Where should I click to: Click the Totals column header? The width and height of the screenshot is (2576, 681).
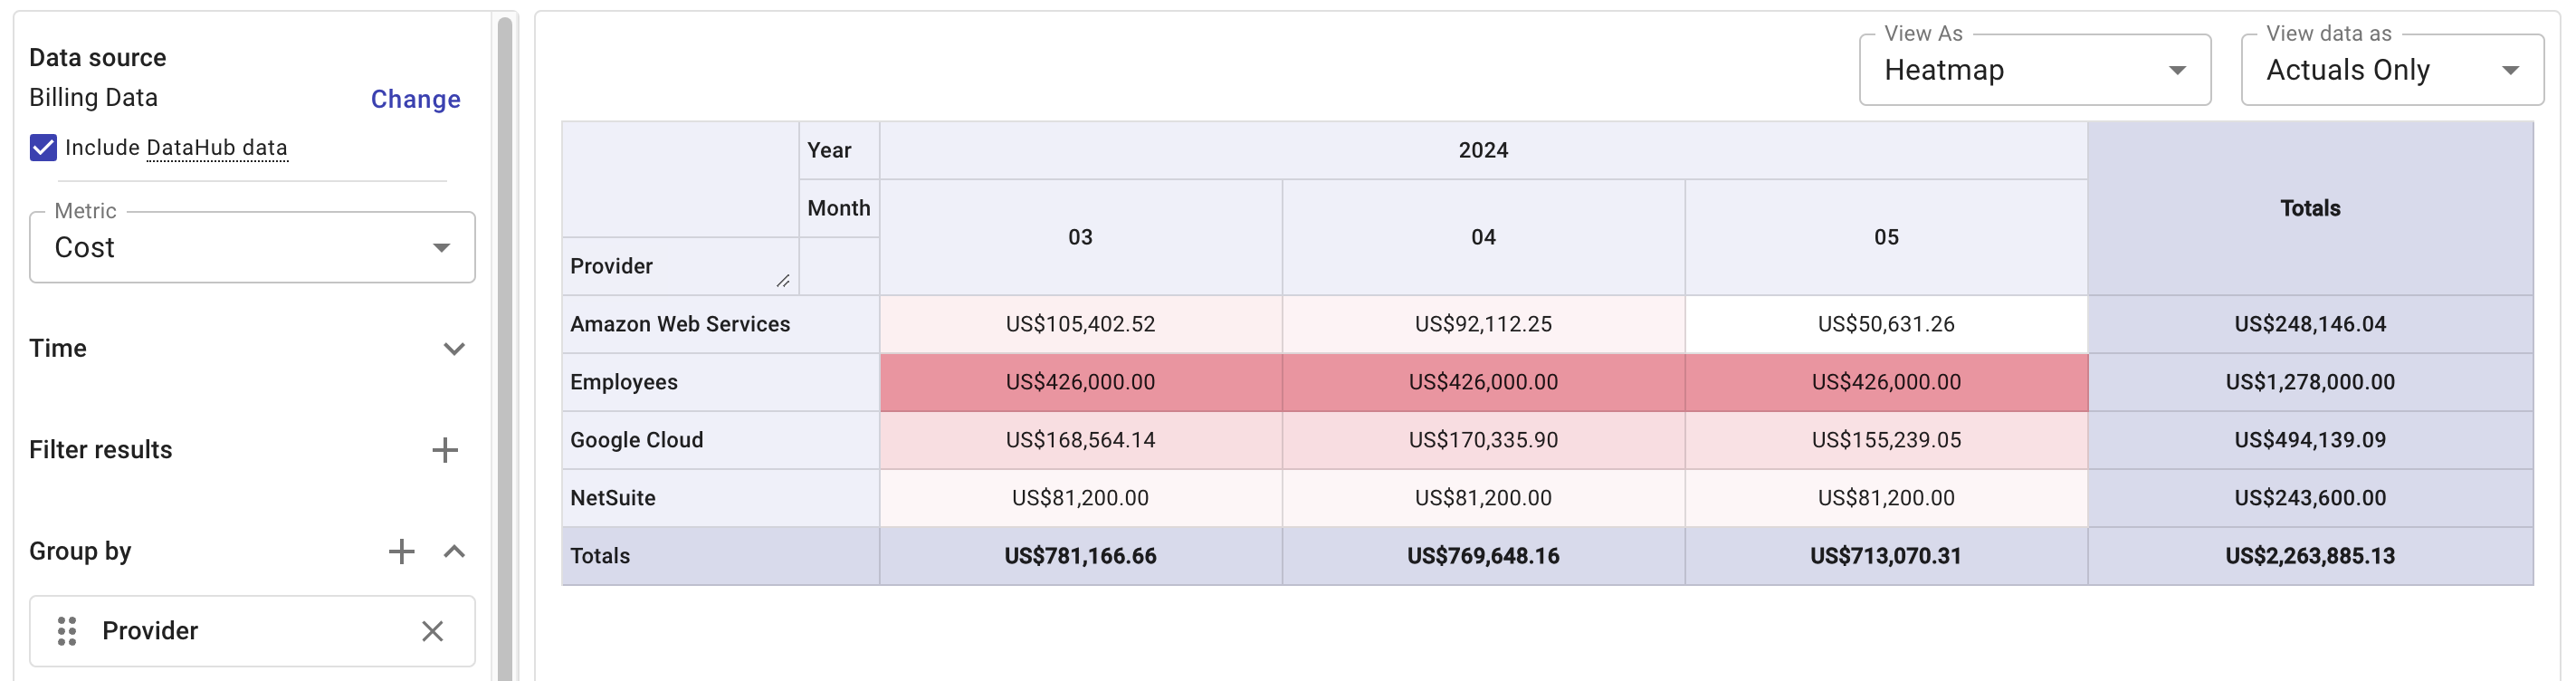[2309, 208]
